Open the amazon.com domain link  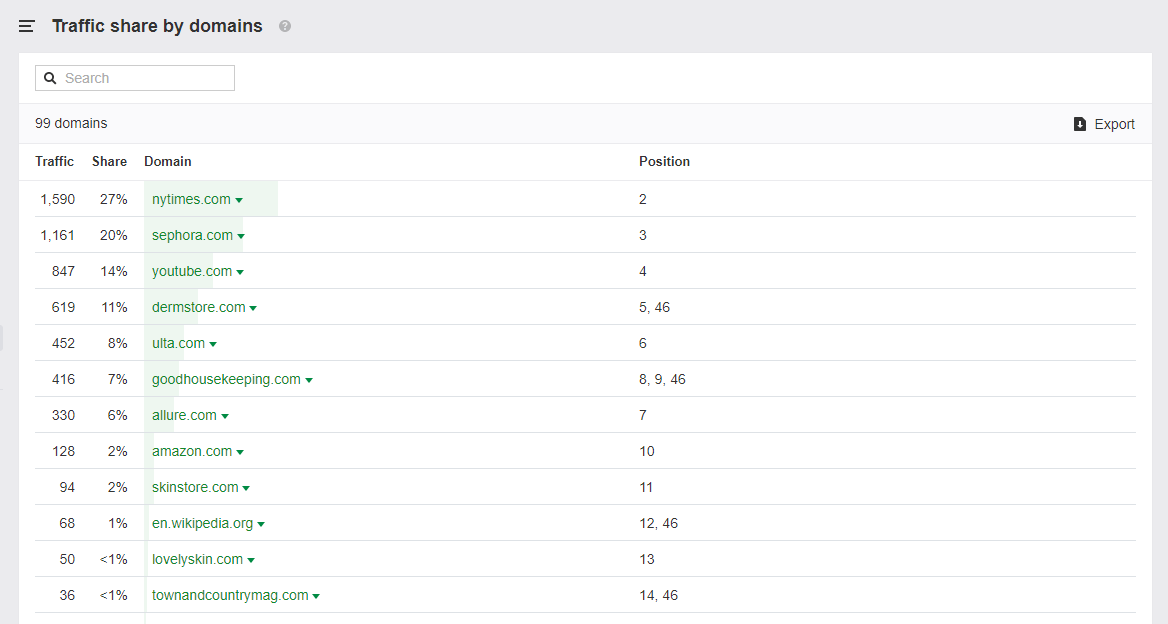pyautogui.click(x=192, y=451)
